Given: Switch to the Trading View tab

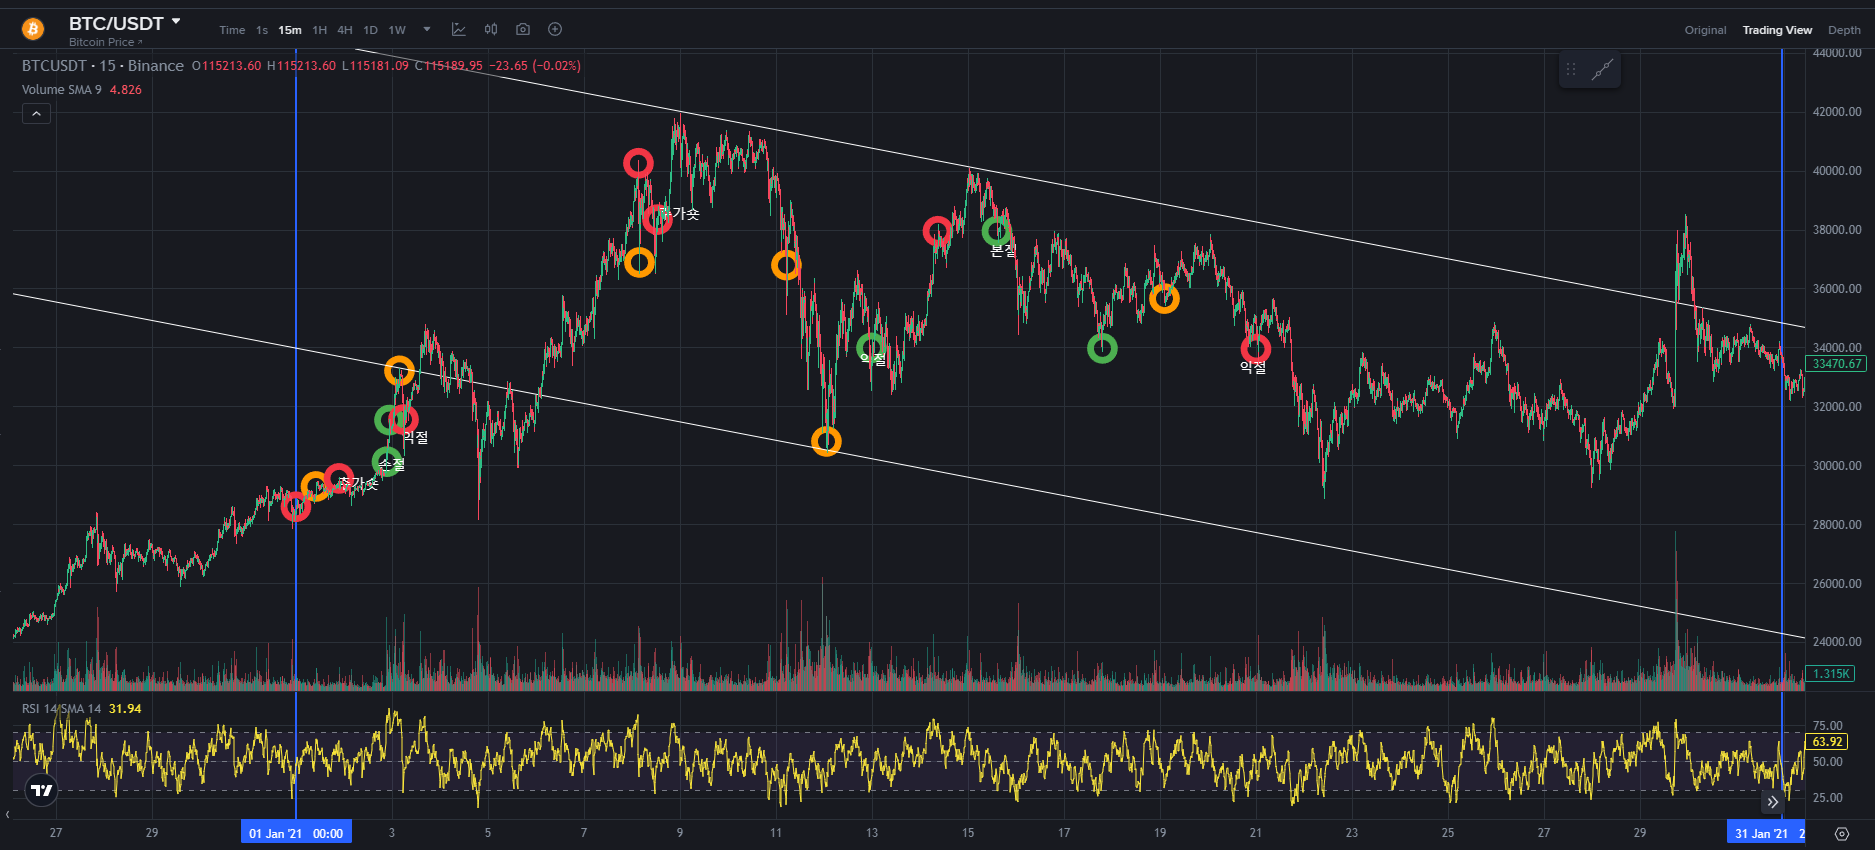Looking at the screenshot, I should pyautogui.click(x=1777, y=30).
